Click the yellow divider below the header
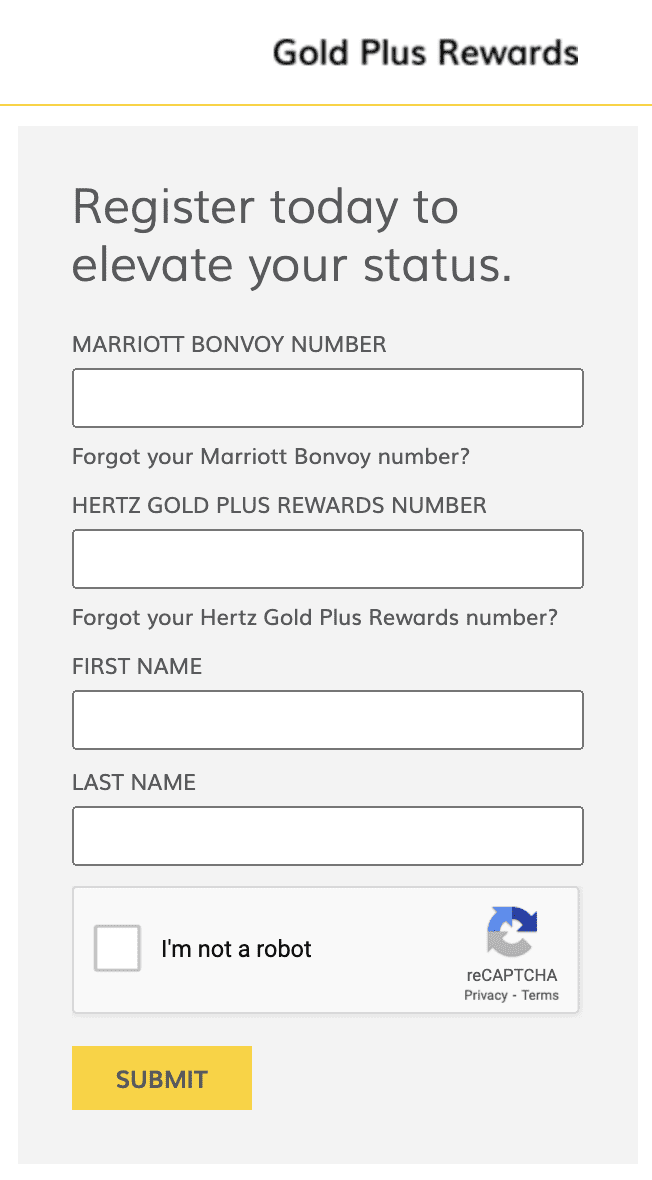 (326, 101)
